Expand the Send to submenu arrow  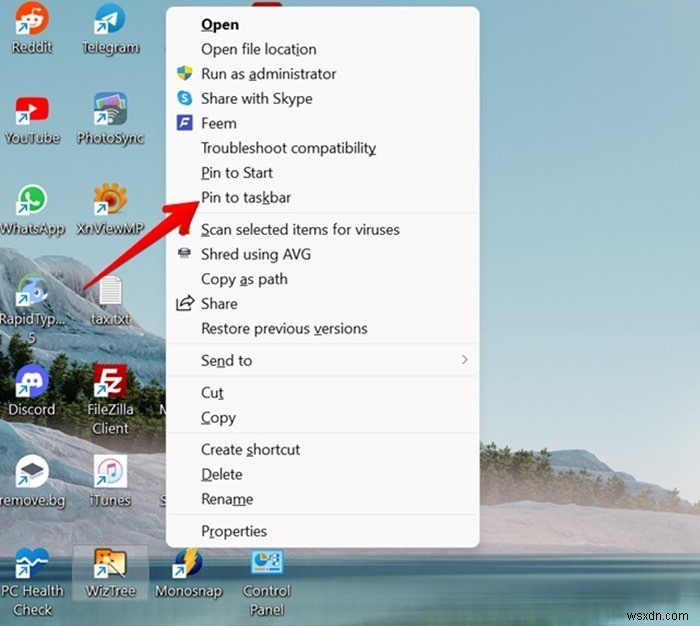click(x=464, y=360)
